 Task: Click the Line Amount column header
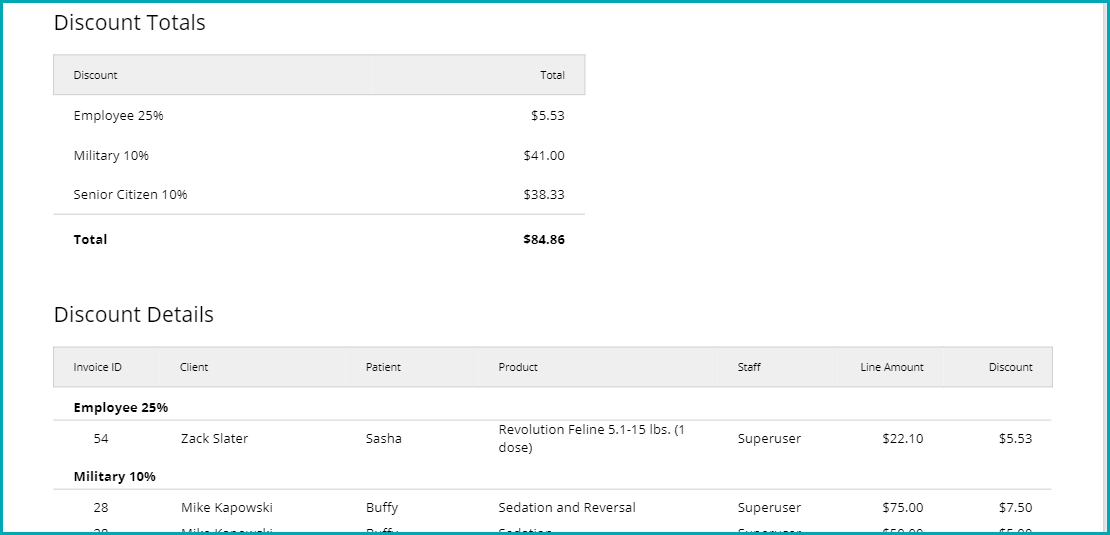[891, 367]
